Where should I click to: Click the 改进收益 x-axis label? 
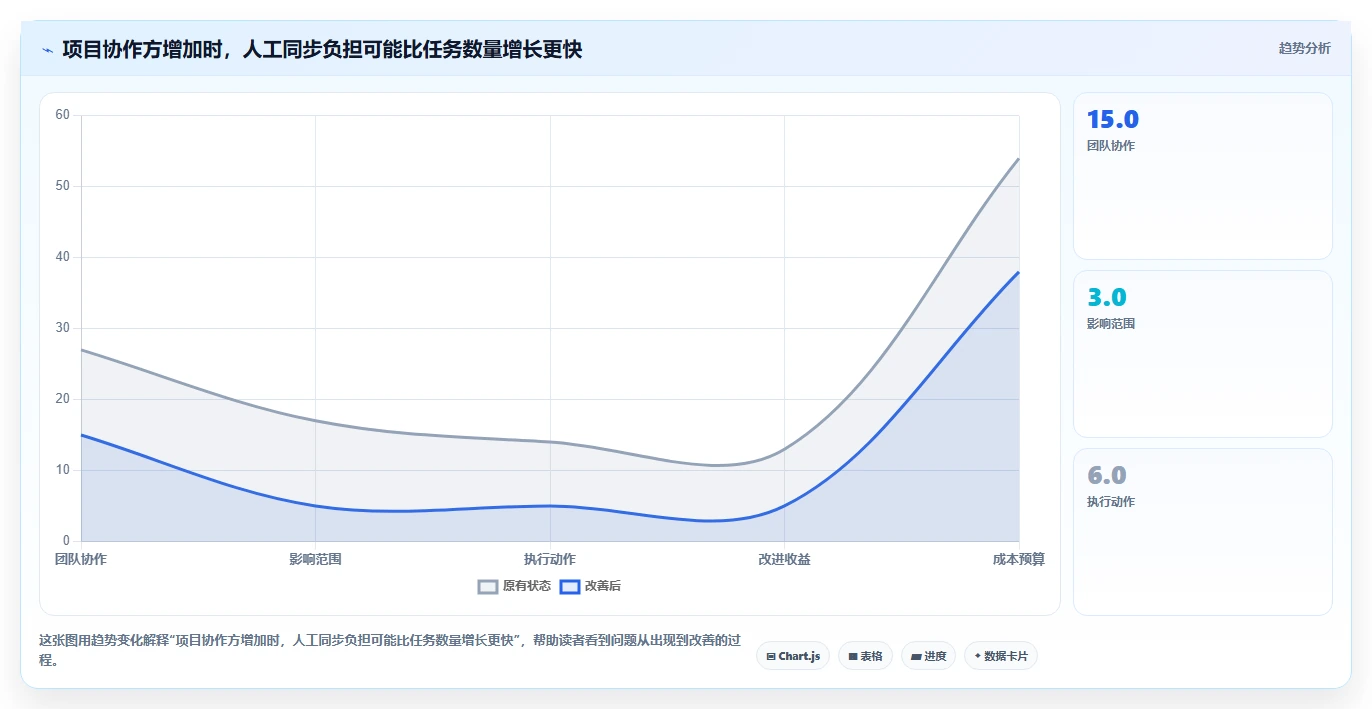784,559
